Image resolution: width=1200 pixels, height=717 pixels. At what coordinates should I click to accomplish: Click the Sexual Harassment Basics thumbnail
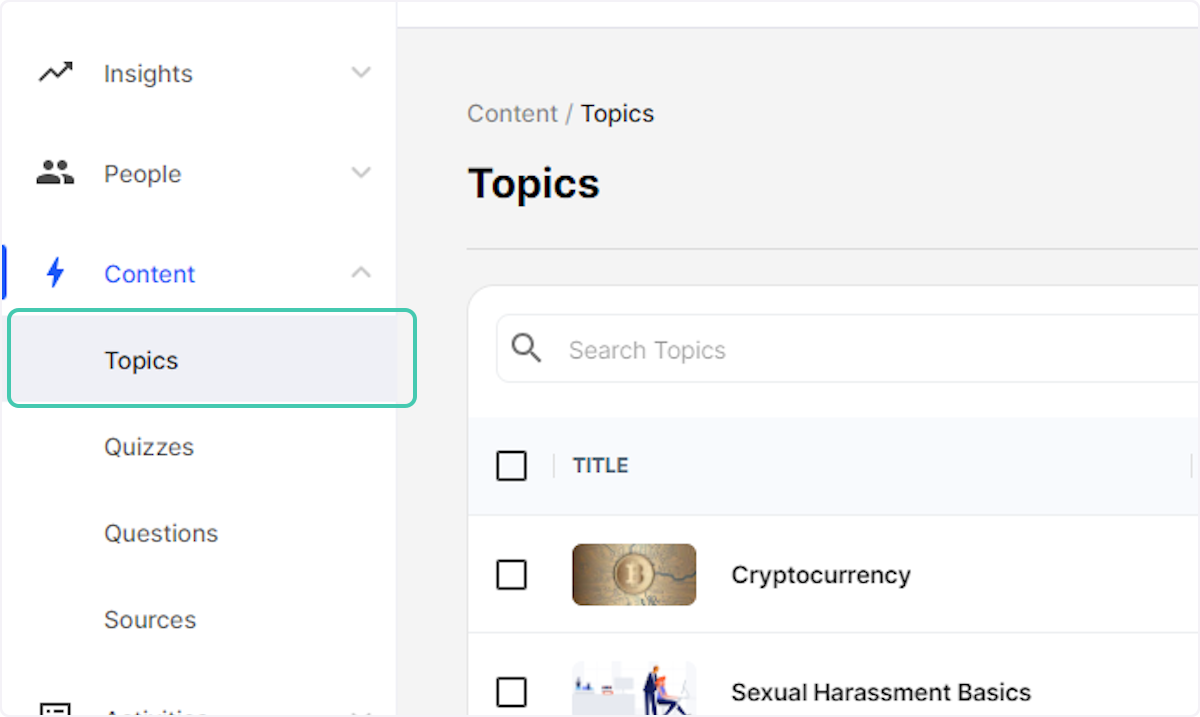click(633, 690)
